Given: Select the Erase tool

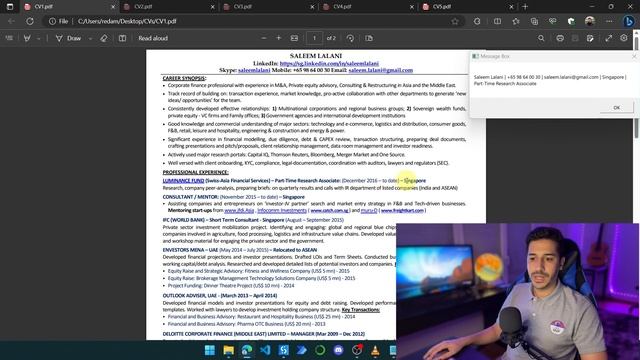Looking at the screenshot, I should click(x=104, y=38).
